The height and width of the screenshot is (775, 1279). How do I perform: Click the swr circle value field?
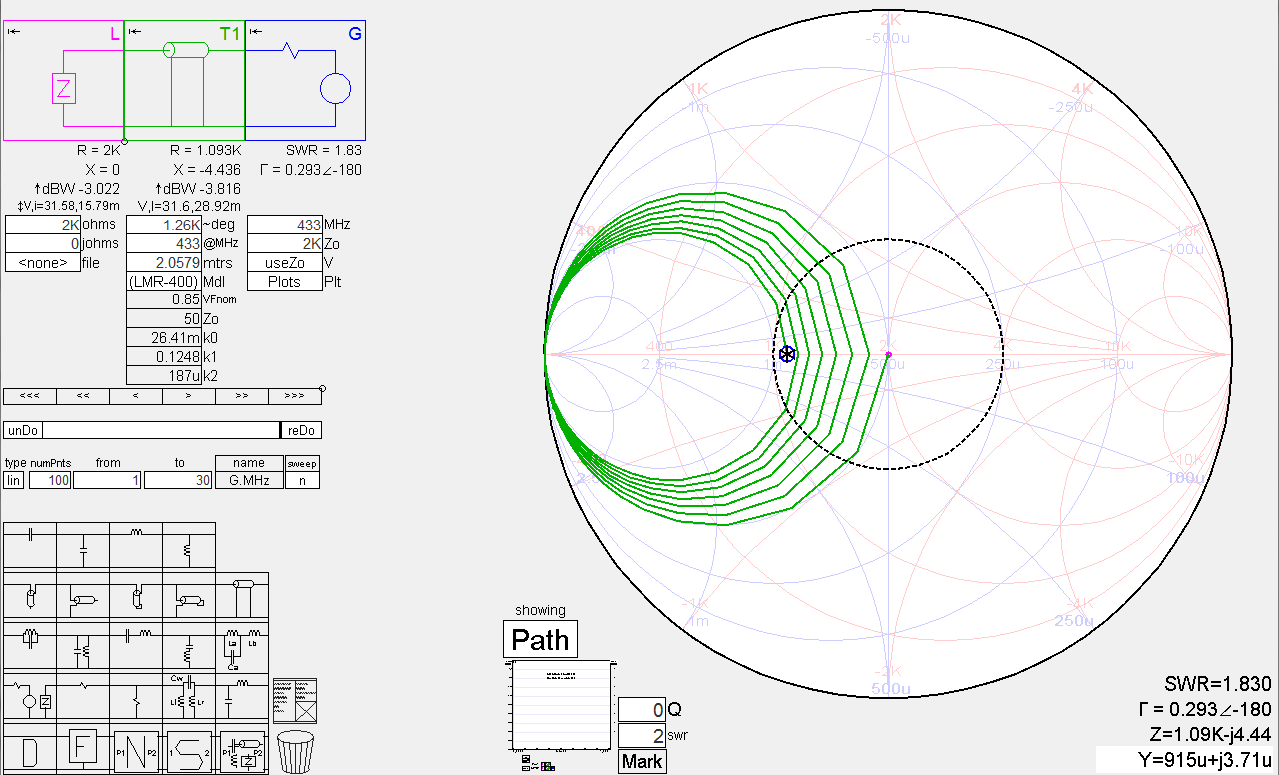pyautogui.click(x=641, y=736)
